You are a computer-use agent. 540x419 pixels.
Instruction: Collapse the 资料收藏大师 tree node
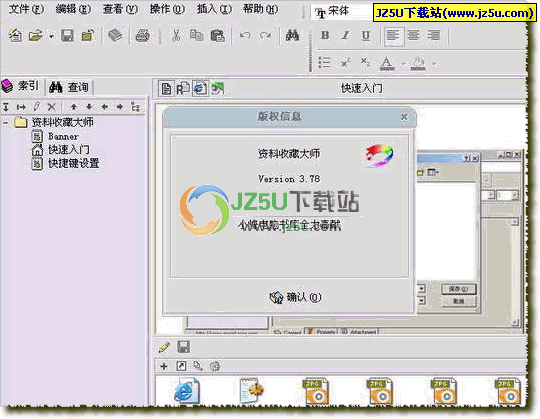[x=6, y=122]
